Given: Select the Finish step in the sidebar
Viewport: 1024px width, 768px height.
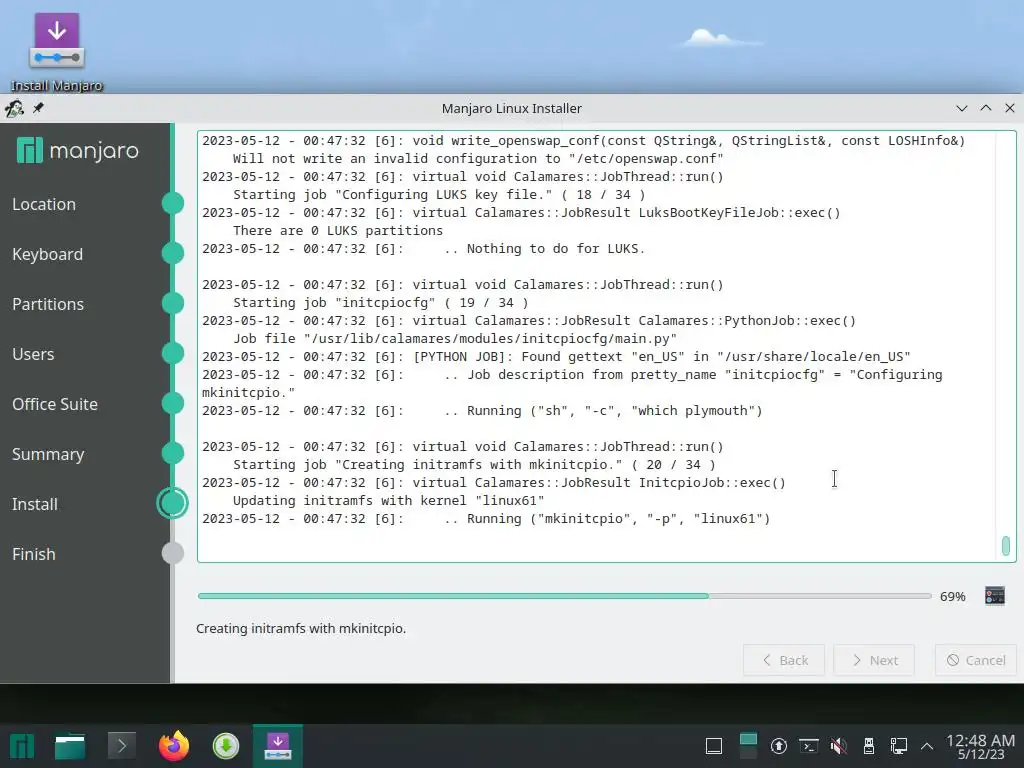Looking at the screenshot, I should click(x=34, y=554).
